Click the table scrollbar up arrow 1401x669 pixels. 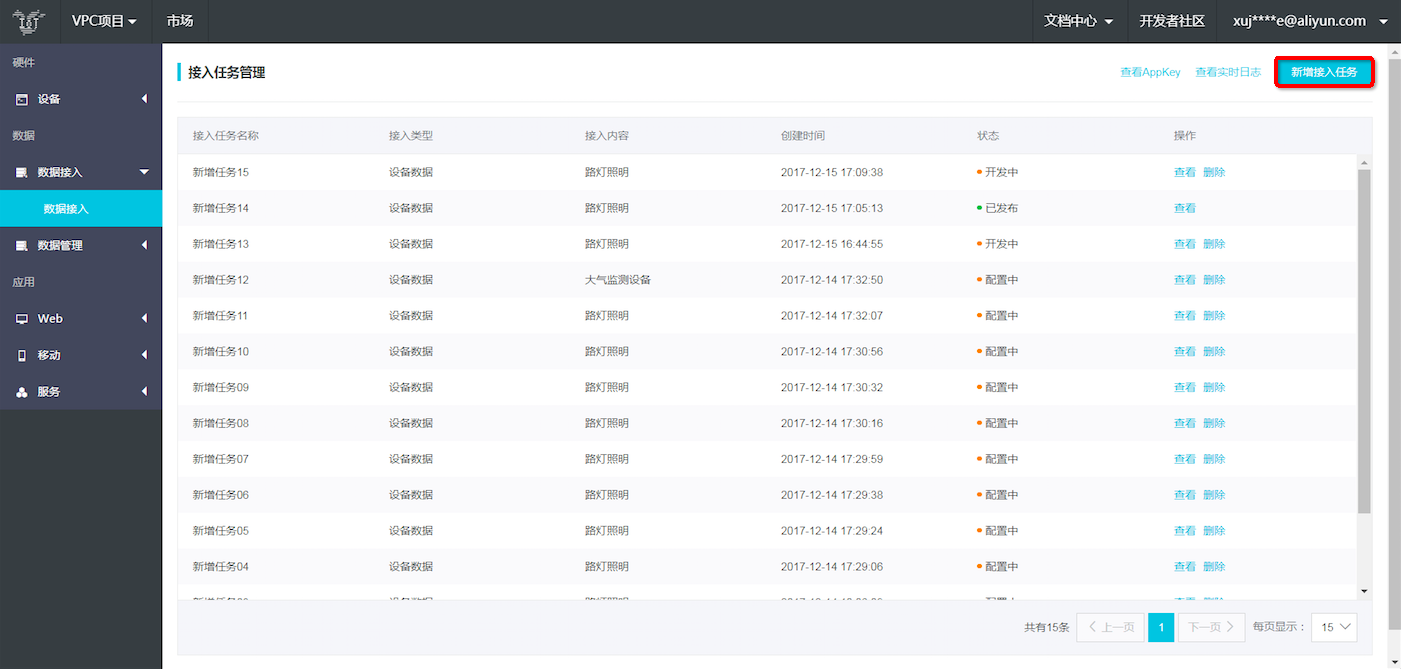pyautogui.click(x=1364, y=161)
